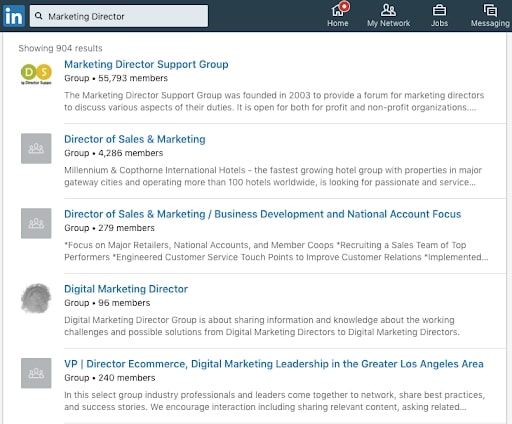Open the Digital Marketing Director link
This screenshot has width=512, height=424.
click(126, 289)
